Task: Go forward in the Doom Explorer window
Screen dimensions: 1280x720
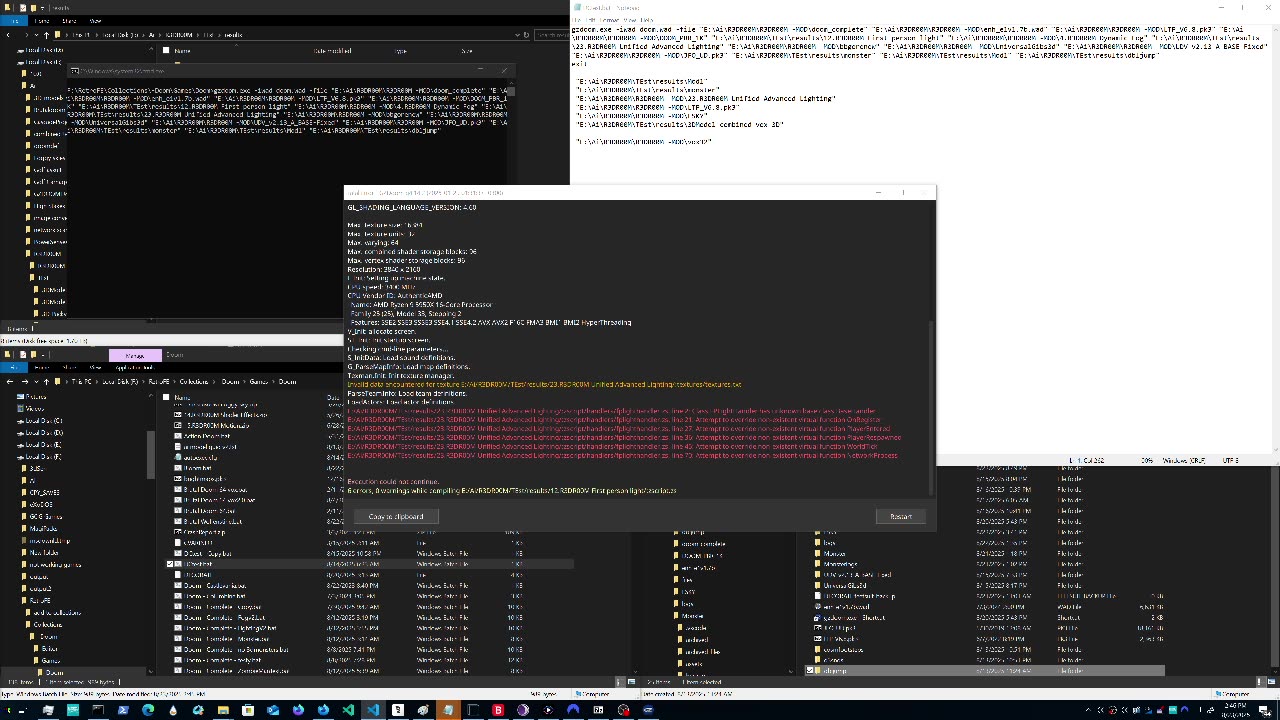Action: pos(24,381)
